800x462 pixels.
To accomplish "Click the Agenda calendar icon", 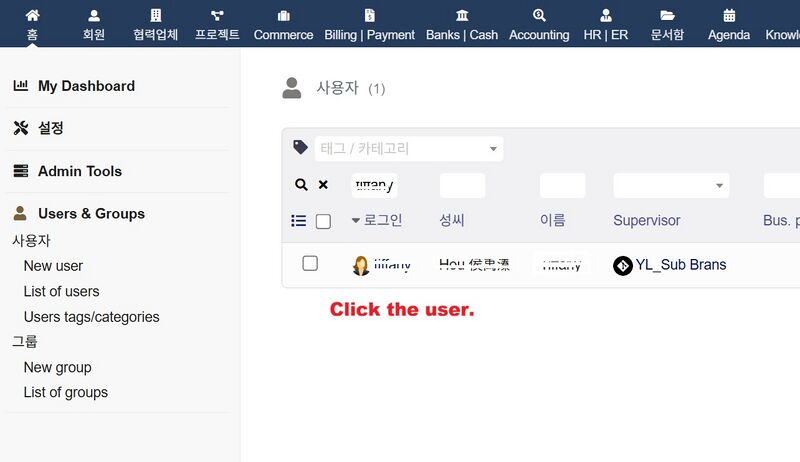I will click(x=729, y=15).
